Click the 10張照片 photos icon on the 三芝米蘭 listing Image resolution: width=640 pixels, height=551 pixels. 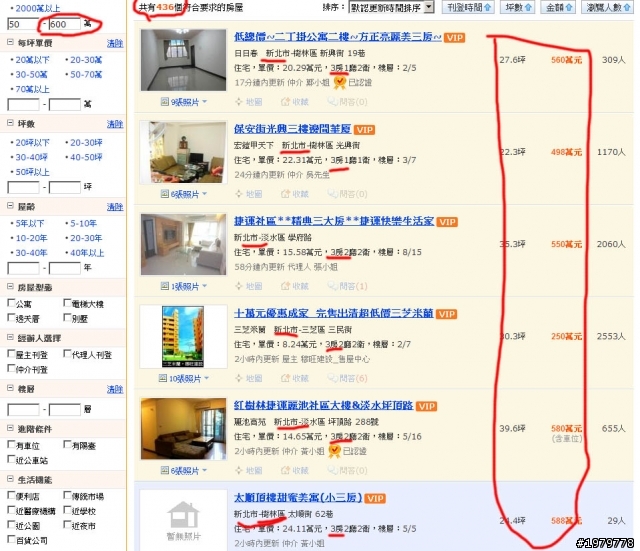[x=163, y=378]
